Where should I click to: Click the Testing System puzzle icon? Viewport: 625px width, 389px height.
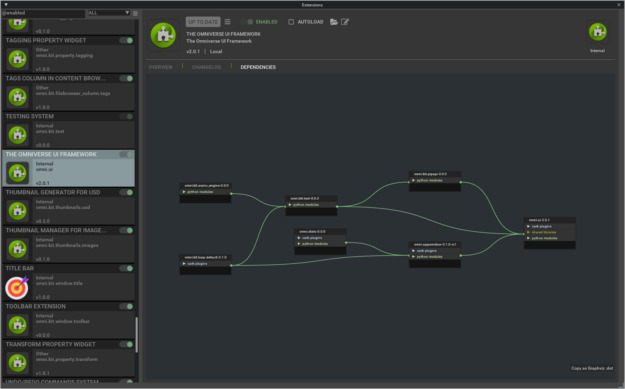[18, 135]
